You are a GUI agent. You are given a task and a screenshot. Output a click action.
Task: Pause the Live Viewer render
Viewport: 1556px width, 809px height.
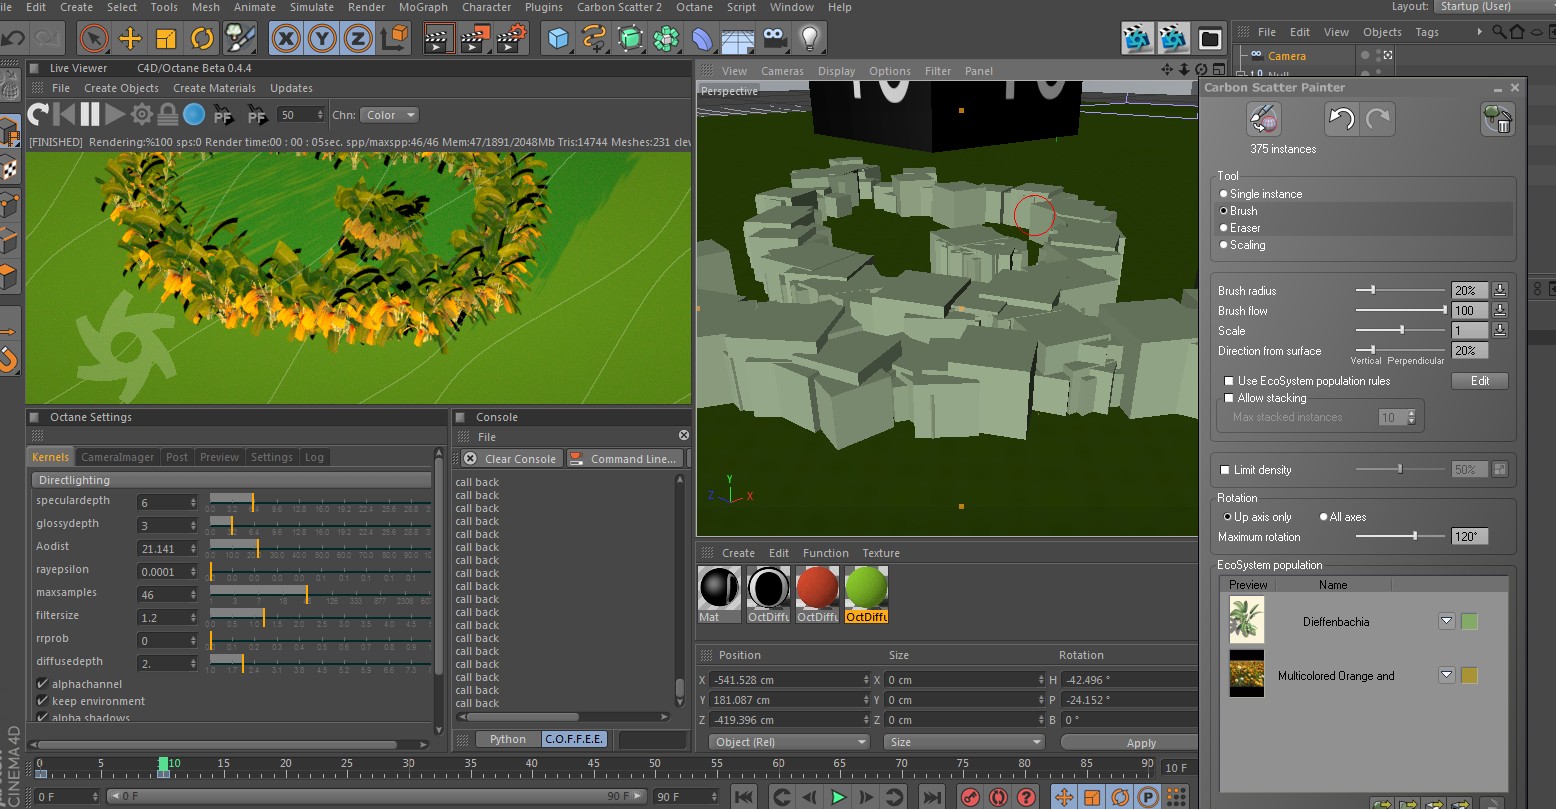pos(90,114)
